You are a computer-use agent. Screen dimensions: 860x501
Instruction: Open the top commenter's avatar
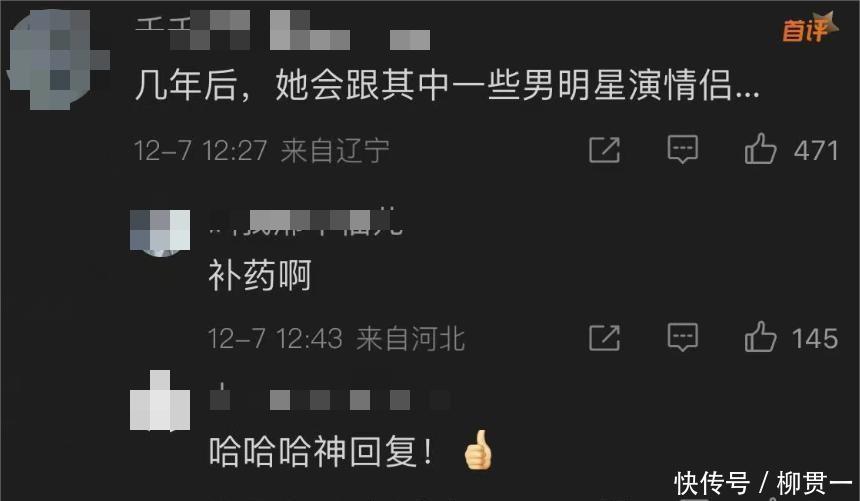tap(58, 59)
